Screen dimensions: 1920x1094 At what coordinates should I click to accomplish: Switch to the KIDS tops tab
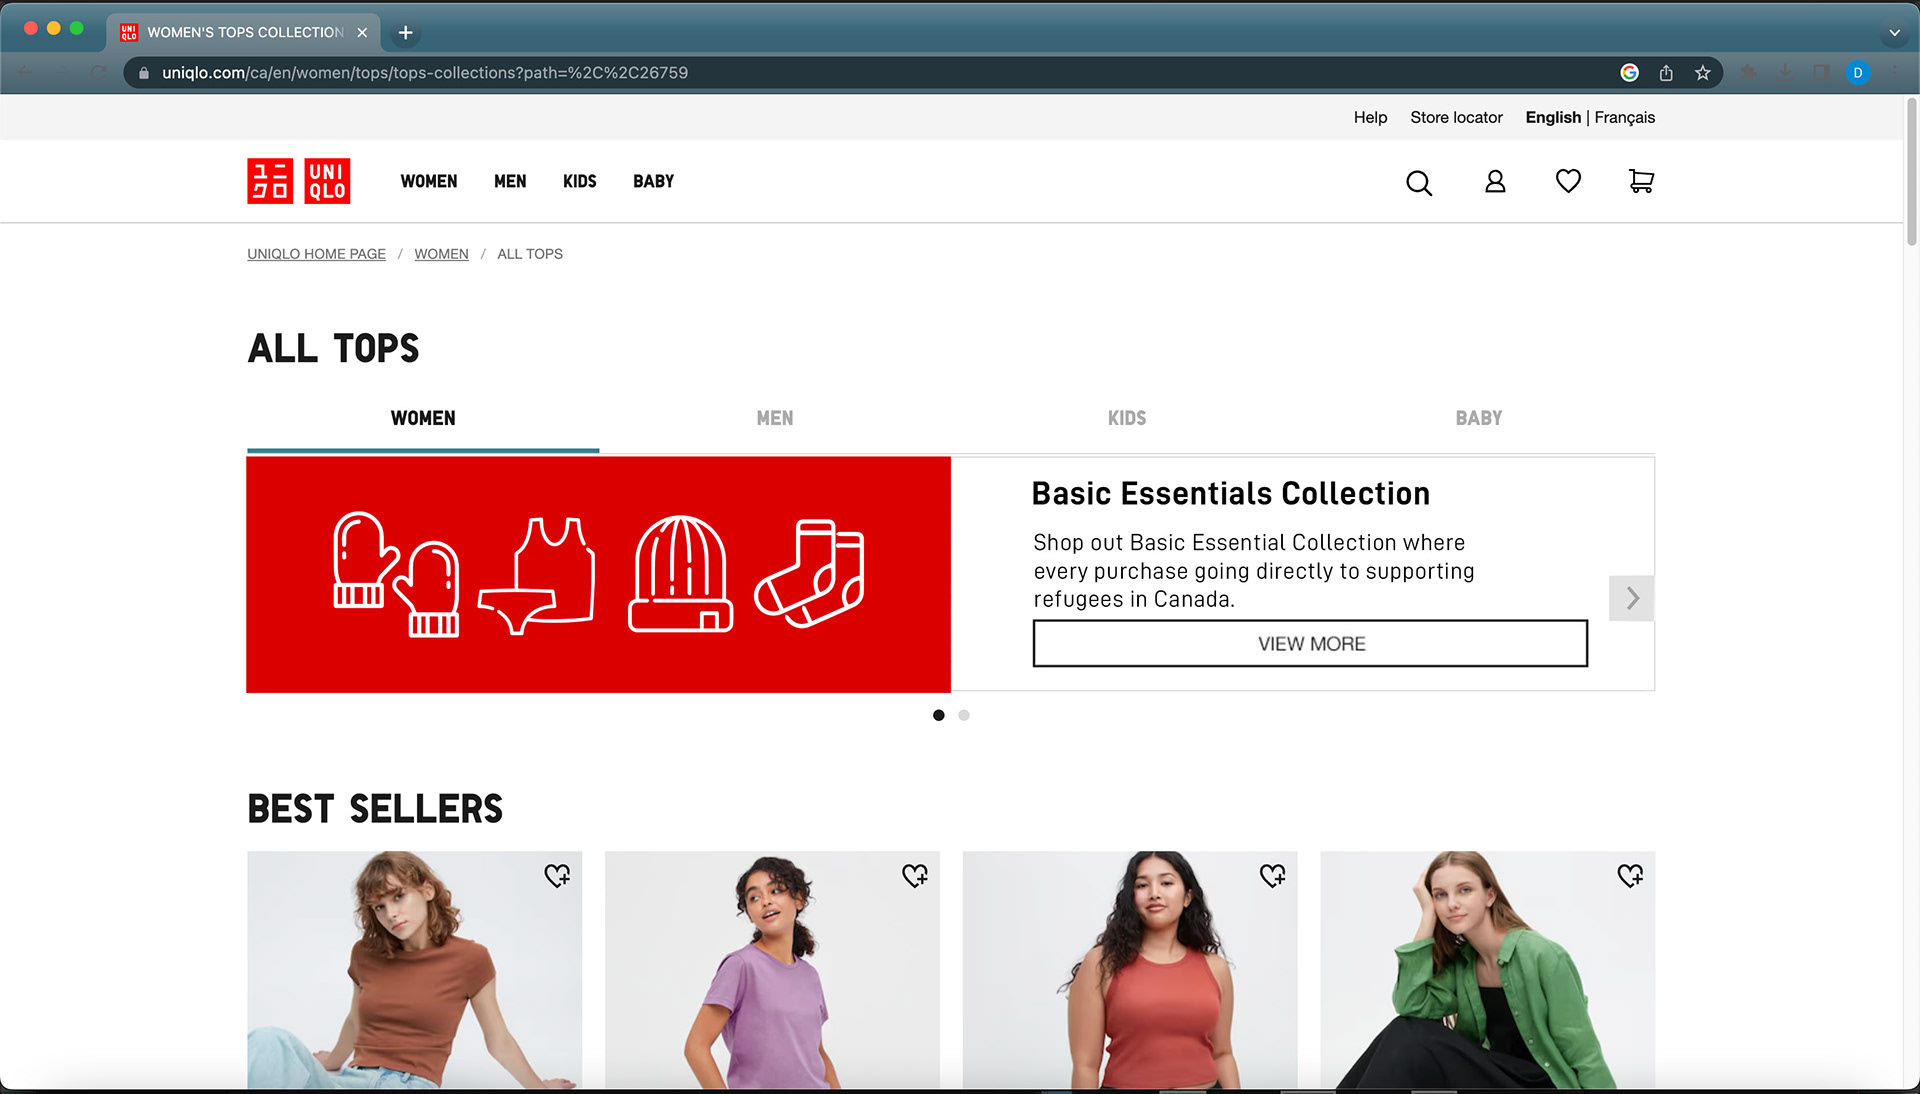click(x=1126, y=418)
